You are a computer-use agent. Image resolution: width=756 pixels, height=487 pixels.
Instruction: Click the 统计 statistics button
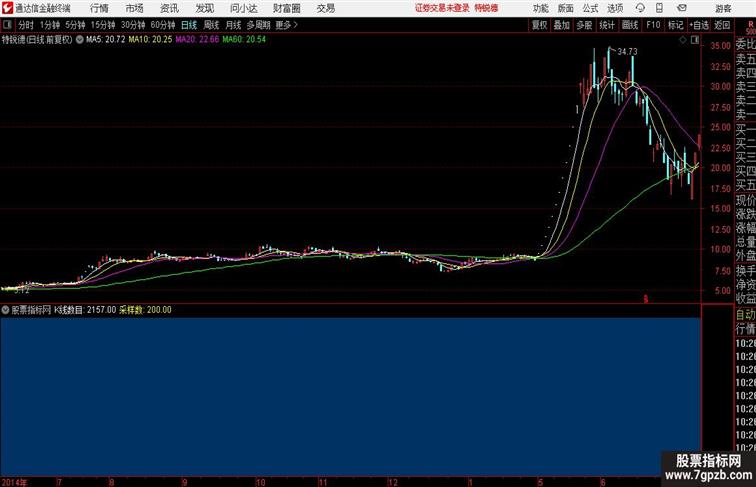tap(607, 25)
